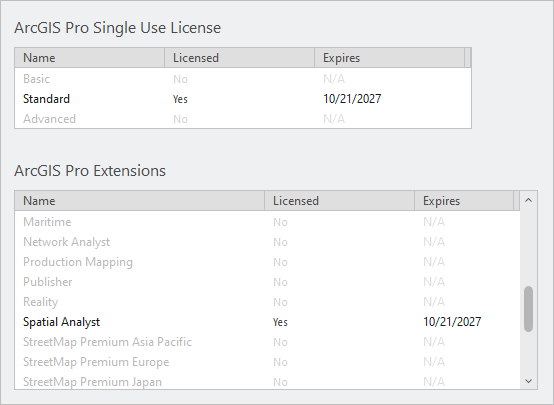Click the N/A expiry for Publisher

[x=434, y=282]
